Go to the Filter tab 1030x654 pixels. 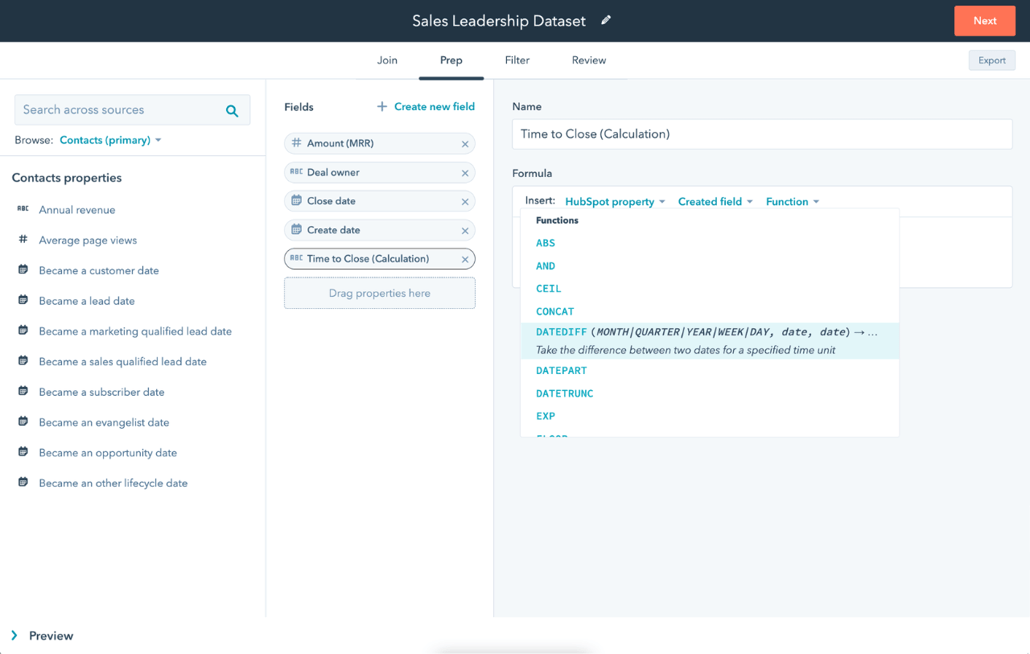coord(517,60)
